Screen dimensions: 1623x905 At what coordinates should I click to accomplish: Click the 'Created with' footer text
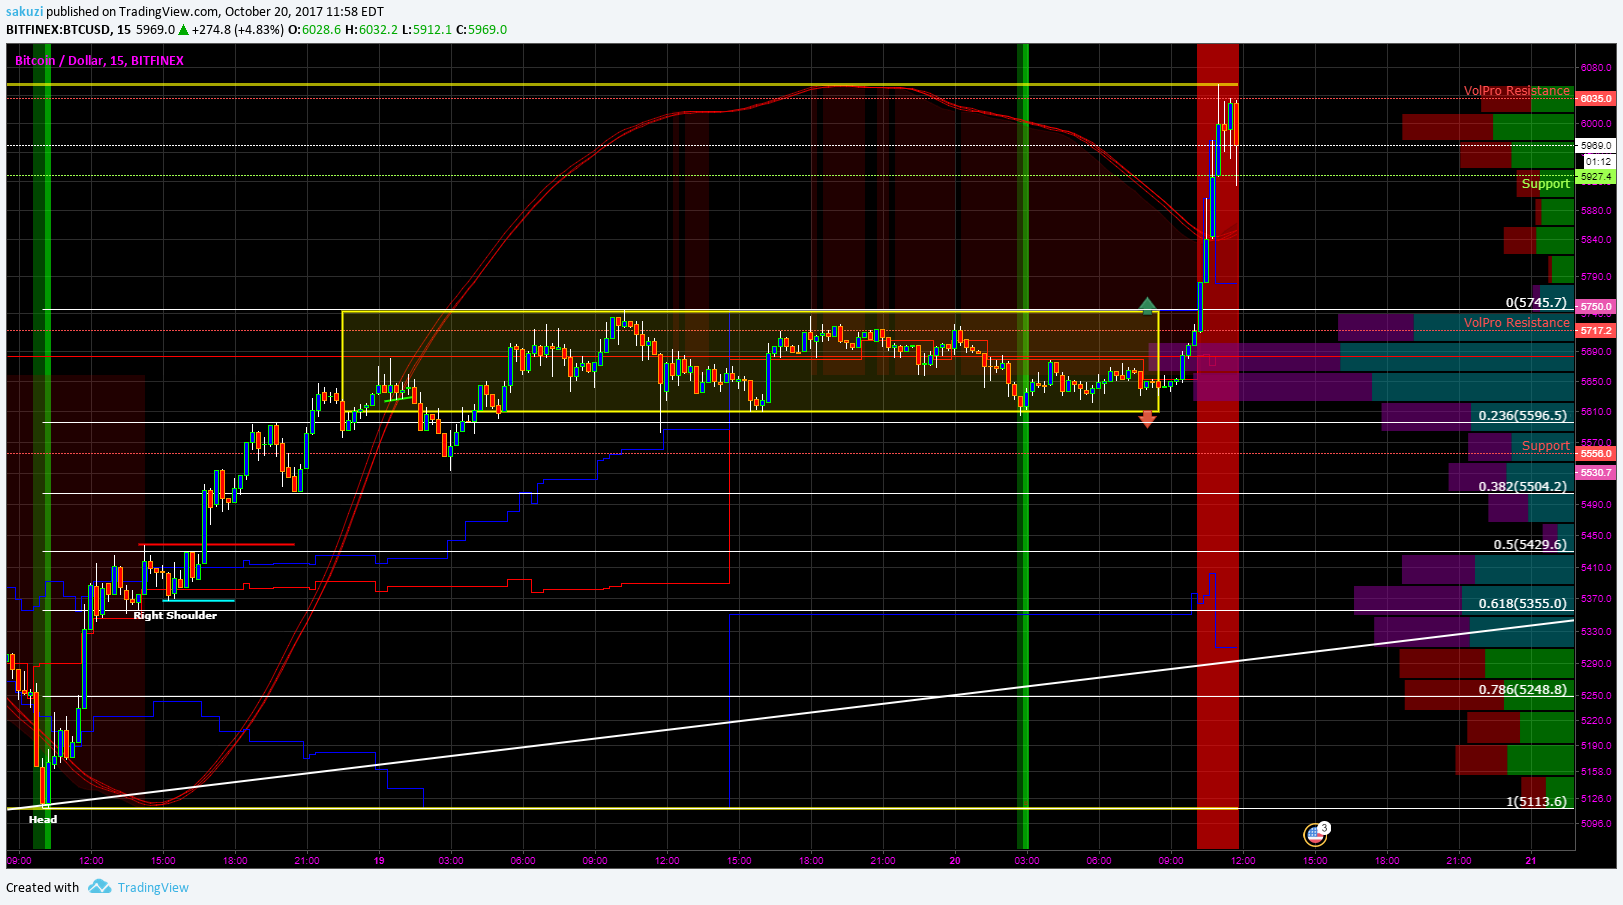point(42,887)
